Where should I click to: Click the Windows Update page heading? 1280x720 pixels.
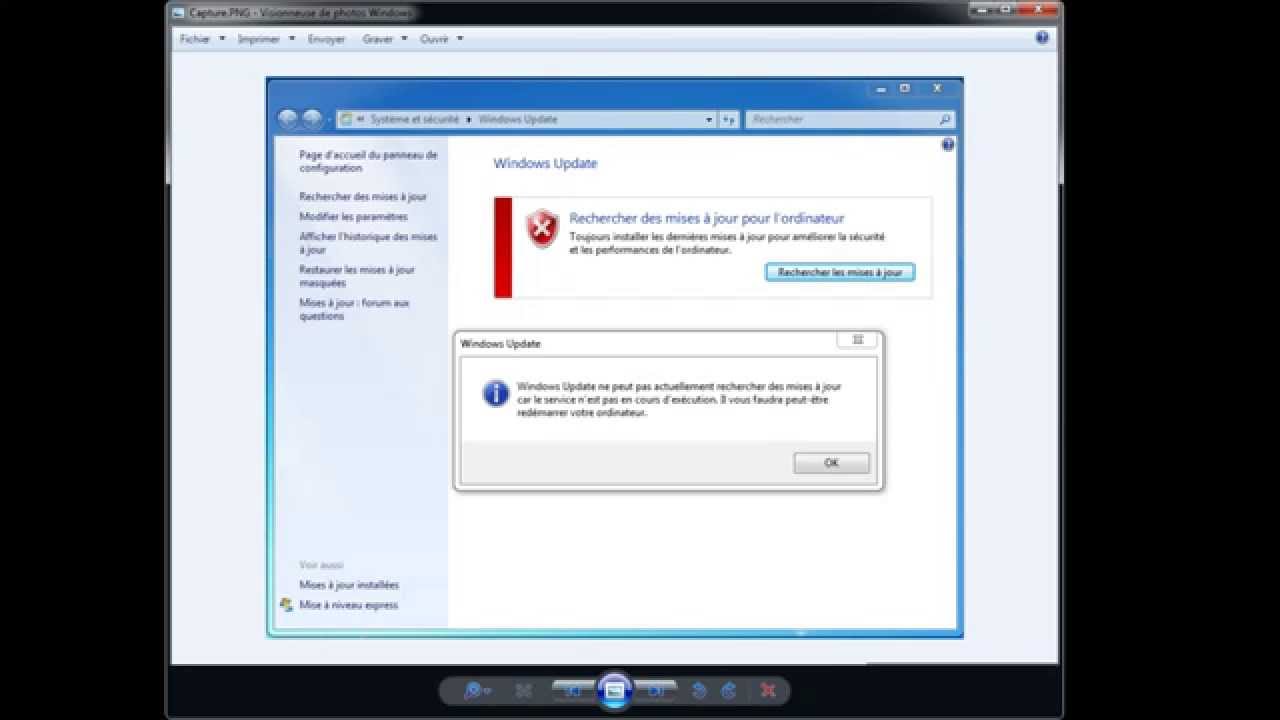coord(545,163)
